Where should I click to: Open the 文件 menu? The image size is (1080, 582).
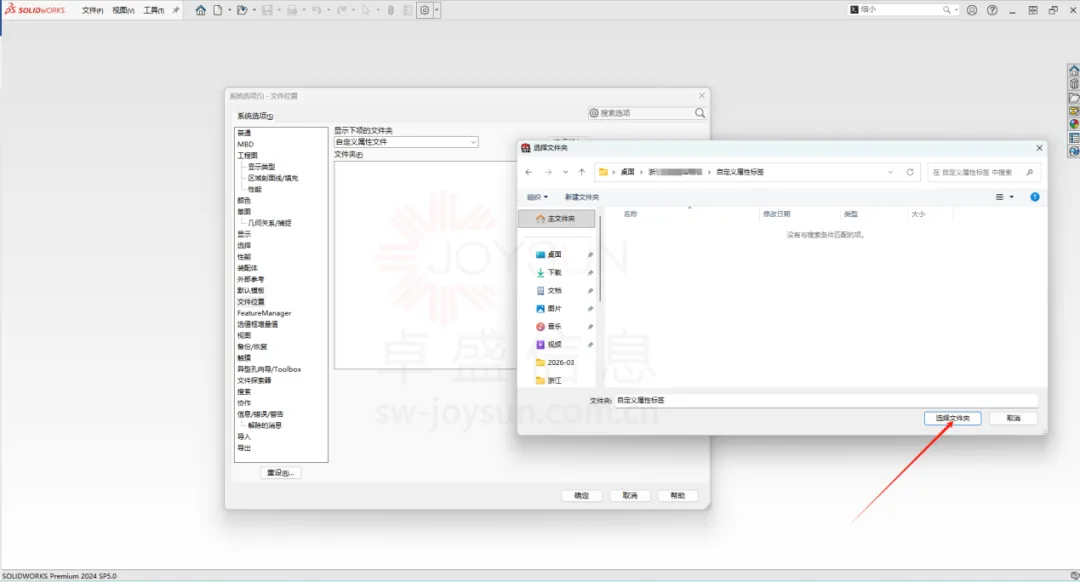coord(92,10)
